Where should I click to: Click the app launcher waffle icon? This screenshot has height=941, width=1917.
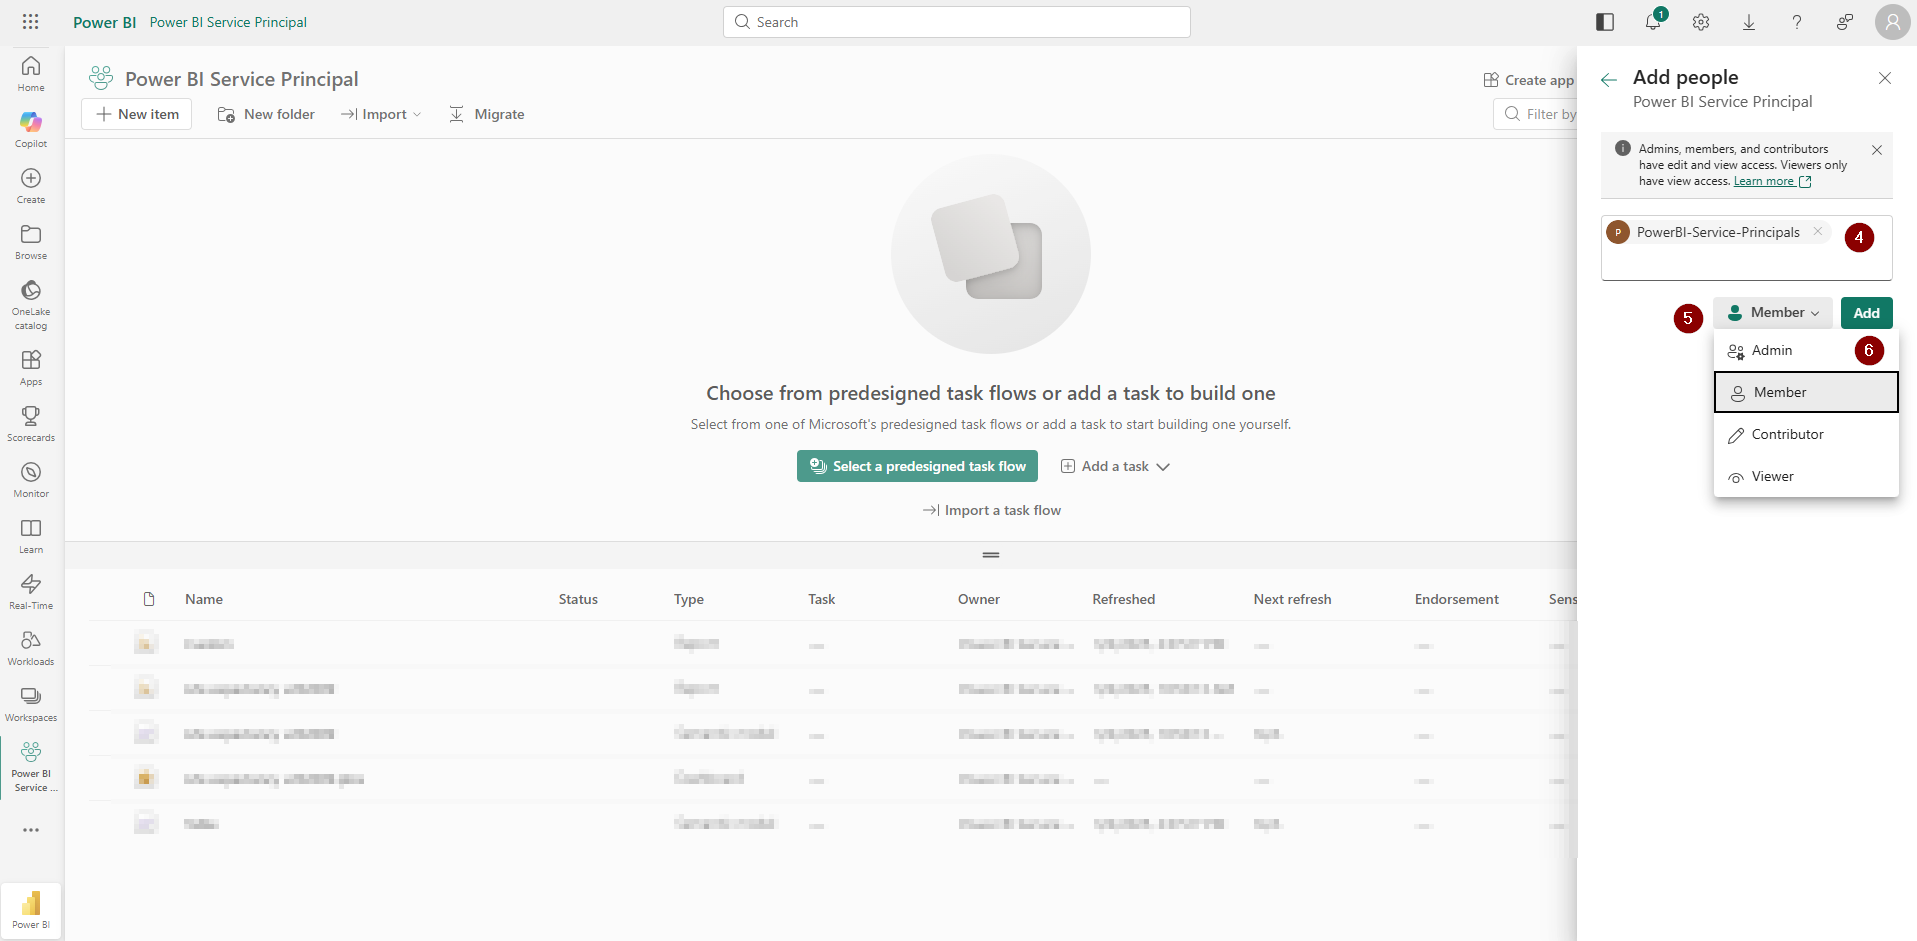tap(31, 22)
